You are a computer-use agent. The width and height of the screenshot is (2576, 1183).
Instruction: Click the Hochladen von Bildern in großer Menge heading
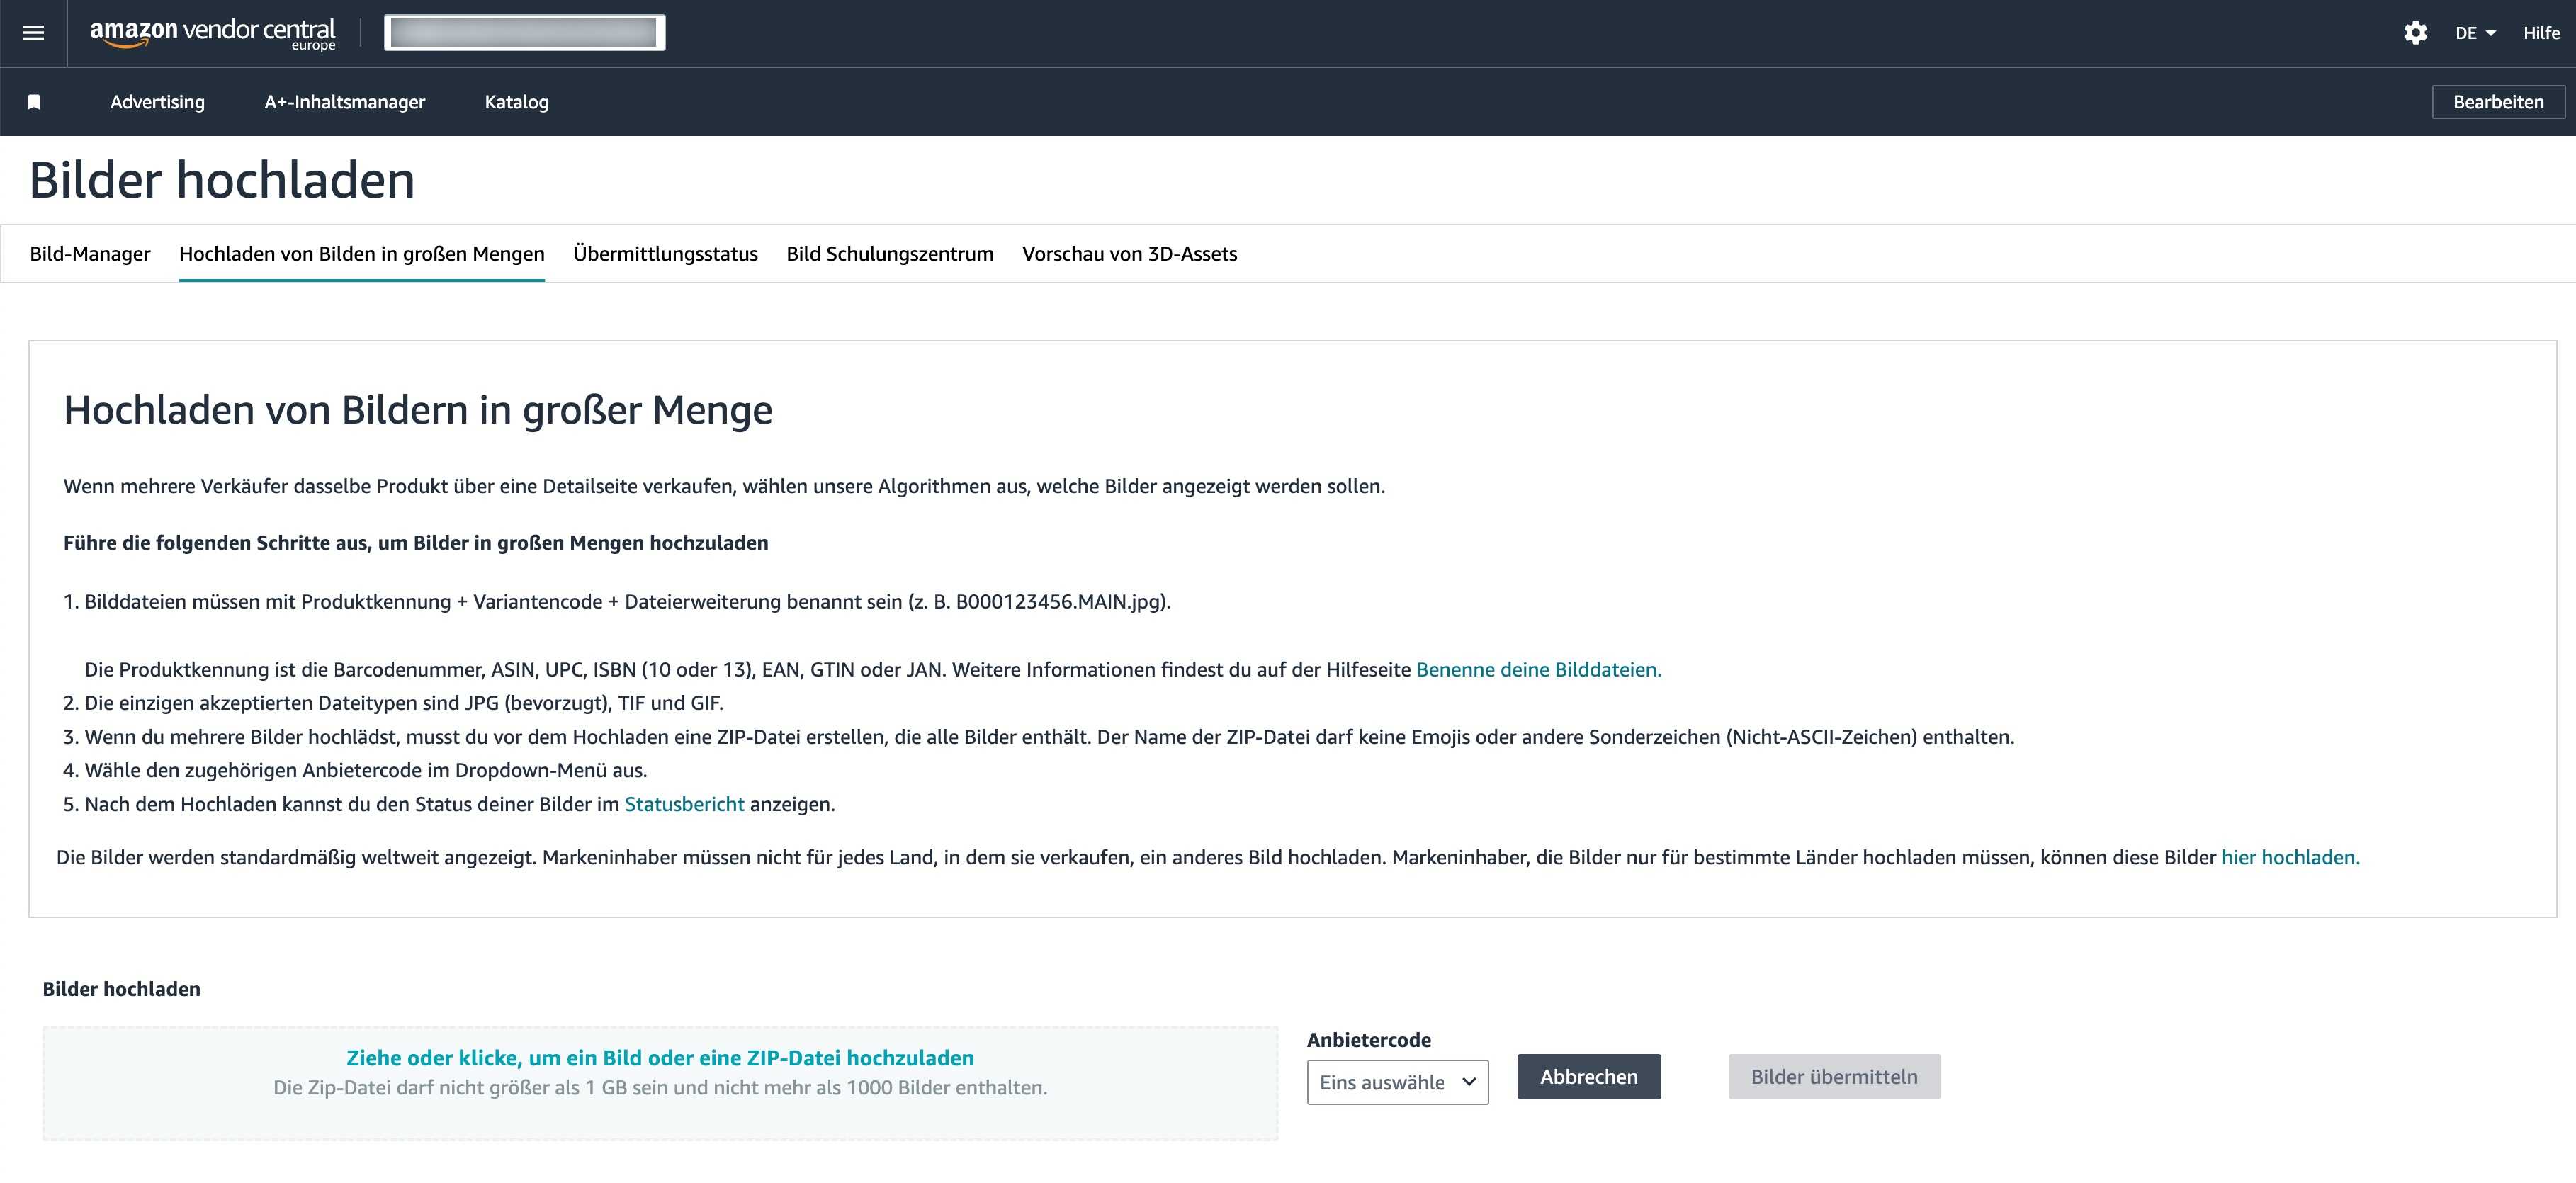(418, 410)
